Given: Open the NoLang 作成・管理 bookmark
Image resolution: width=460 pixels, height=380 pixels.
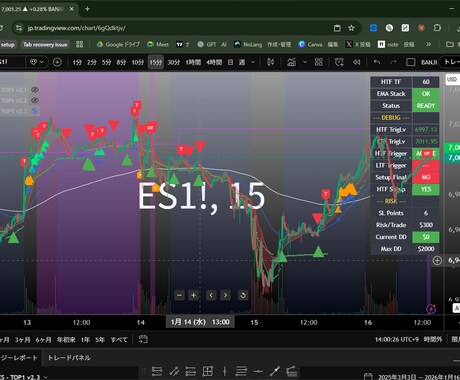Looking at the screenshot, I should pyautogui.click(x=262, y=44).
